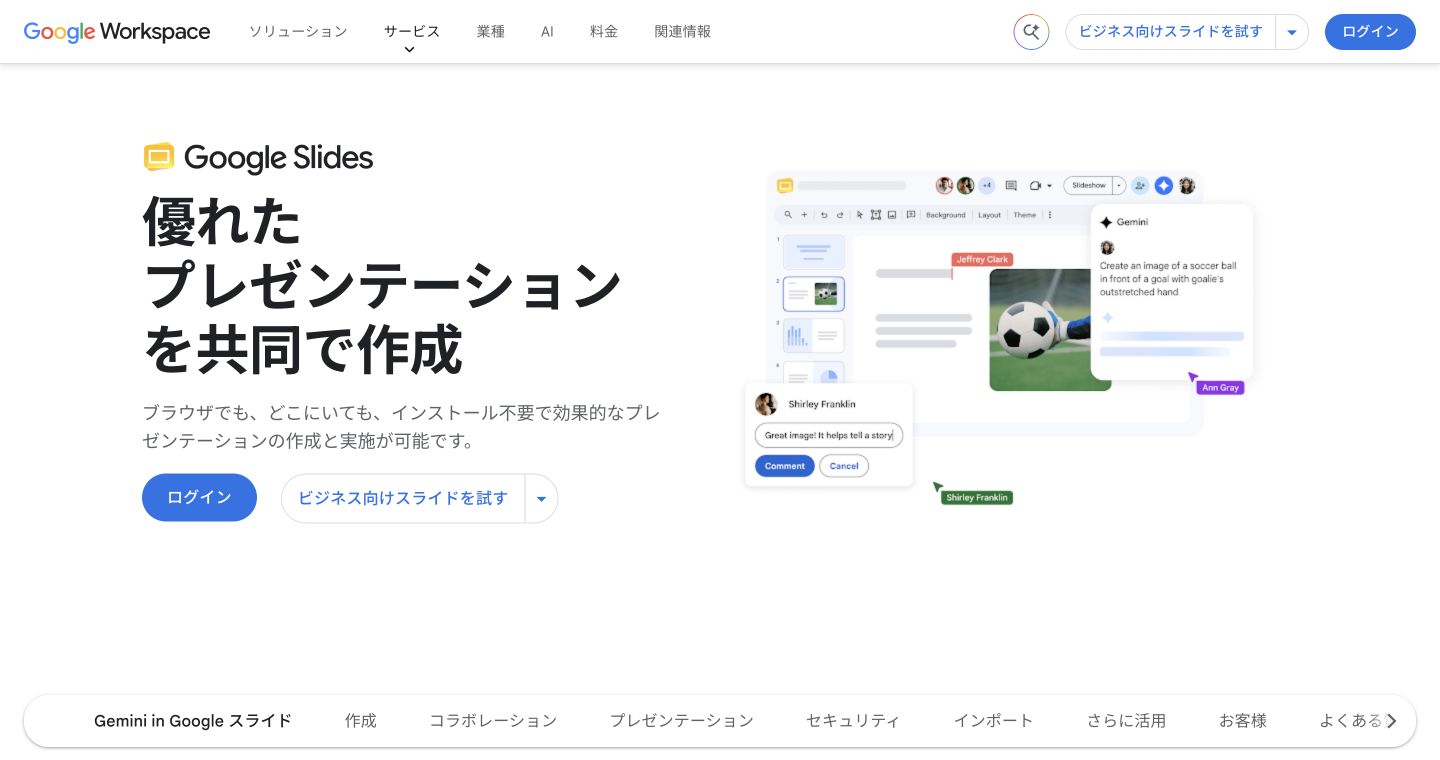1440x760 pixels.
Task: Expand hero trial button dropdown arrow
Action: point(541,498)
